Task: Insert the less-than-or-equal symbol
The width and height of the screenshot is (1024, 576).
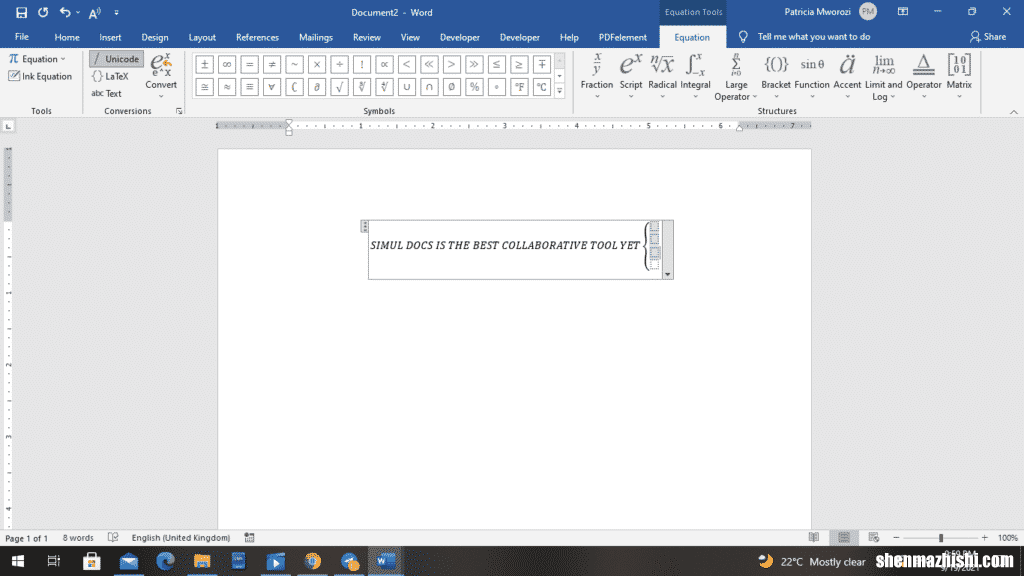Action: click(x=496, y=64)
